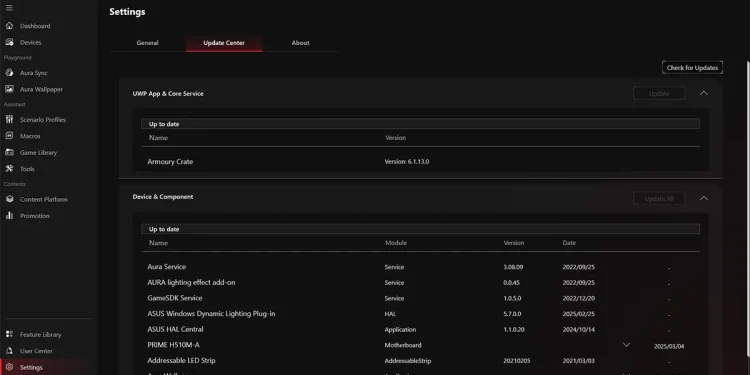Click the Devices icon in sidebar

pos(9,42)
